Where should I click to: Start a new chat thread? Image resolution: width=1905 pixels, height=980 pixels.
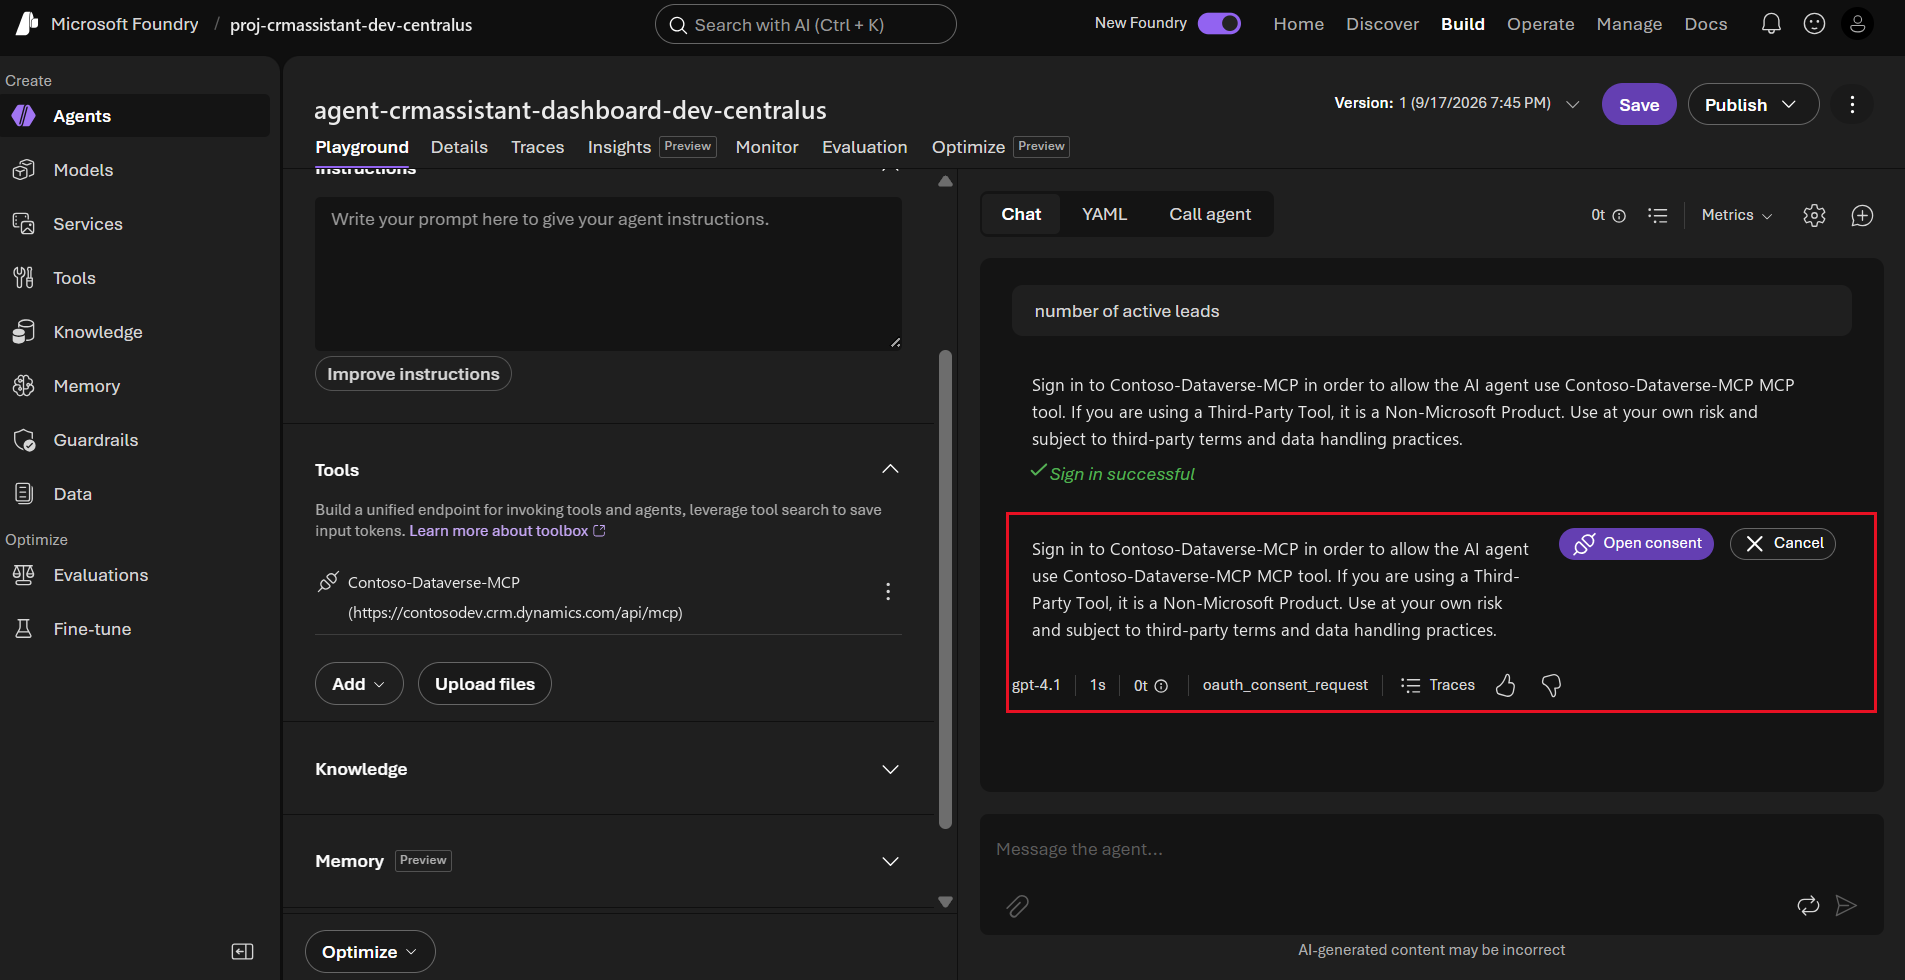tap(1862, 215)
